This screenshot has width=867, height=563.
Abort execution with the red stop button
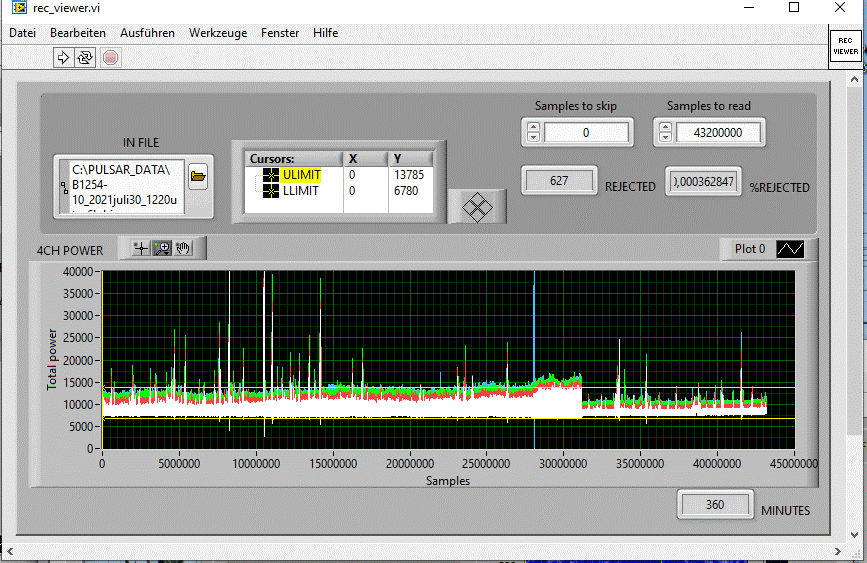point(111,58)
